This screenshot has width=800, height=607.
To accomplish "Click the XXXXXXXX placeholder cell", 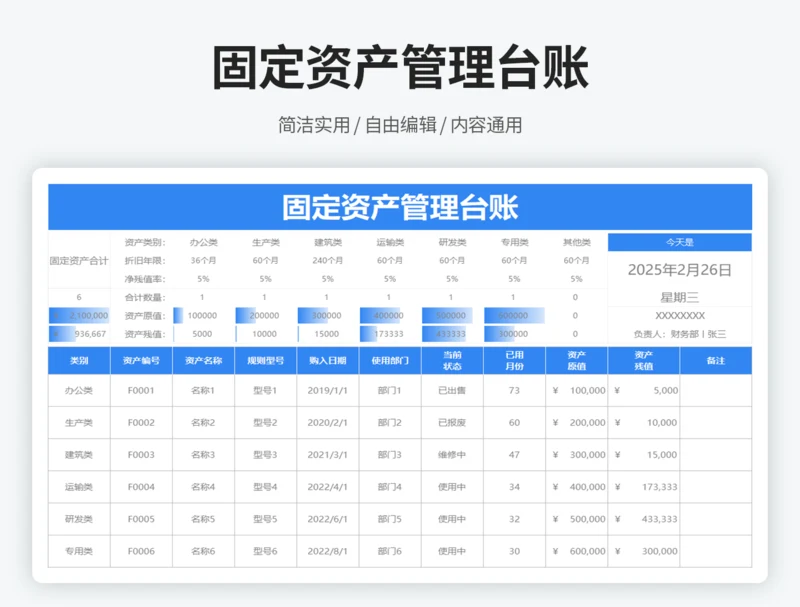I will (680, 316).
